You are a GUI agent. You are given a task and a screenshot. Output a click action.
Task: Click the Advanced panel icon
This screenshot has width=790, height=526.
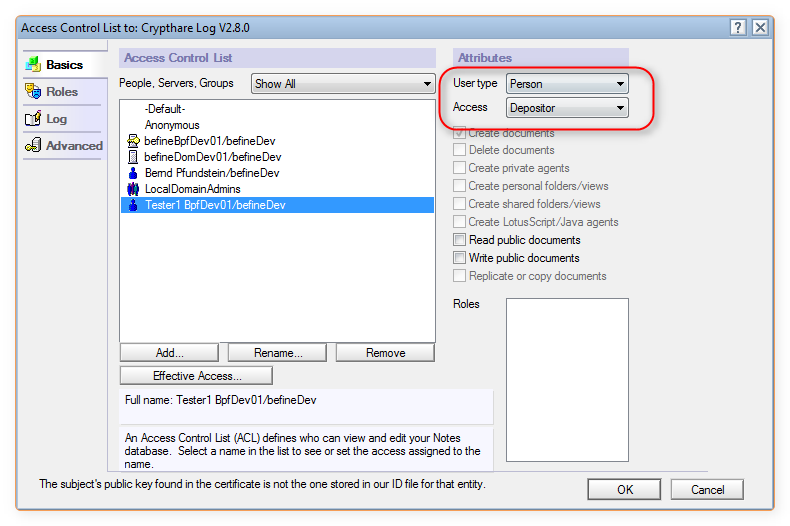coord(33,145)
